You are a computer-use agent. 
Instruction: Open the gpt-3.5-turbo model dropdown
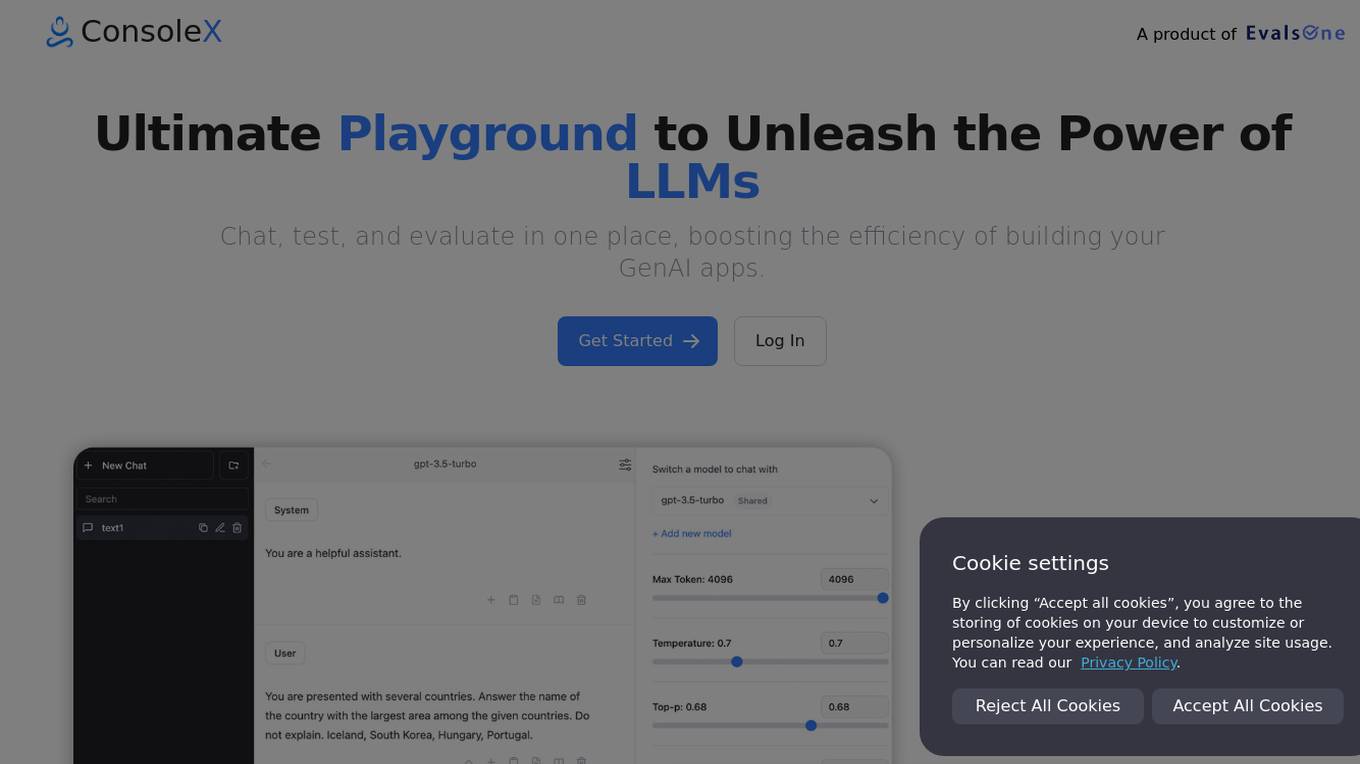(769, 500)
